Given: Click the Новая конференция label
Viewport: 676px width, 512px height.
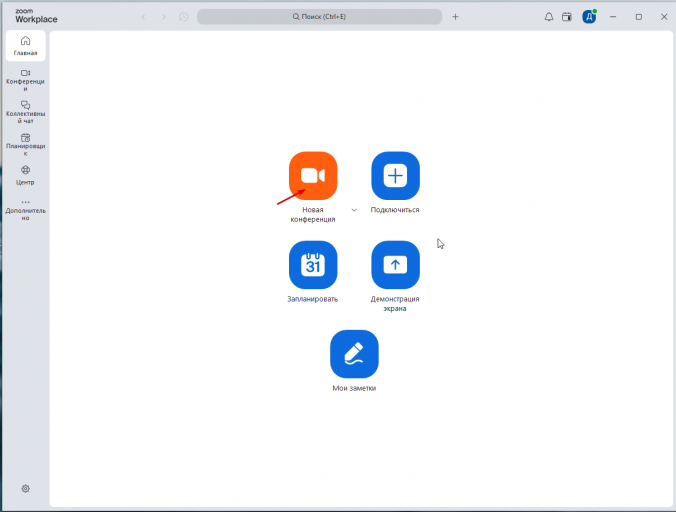Looking at the screenshot, I should (x=313, y=215).
